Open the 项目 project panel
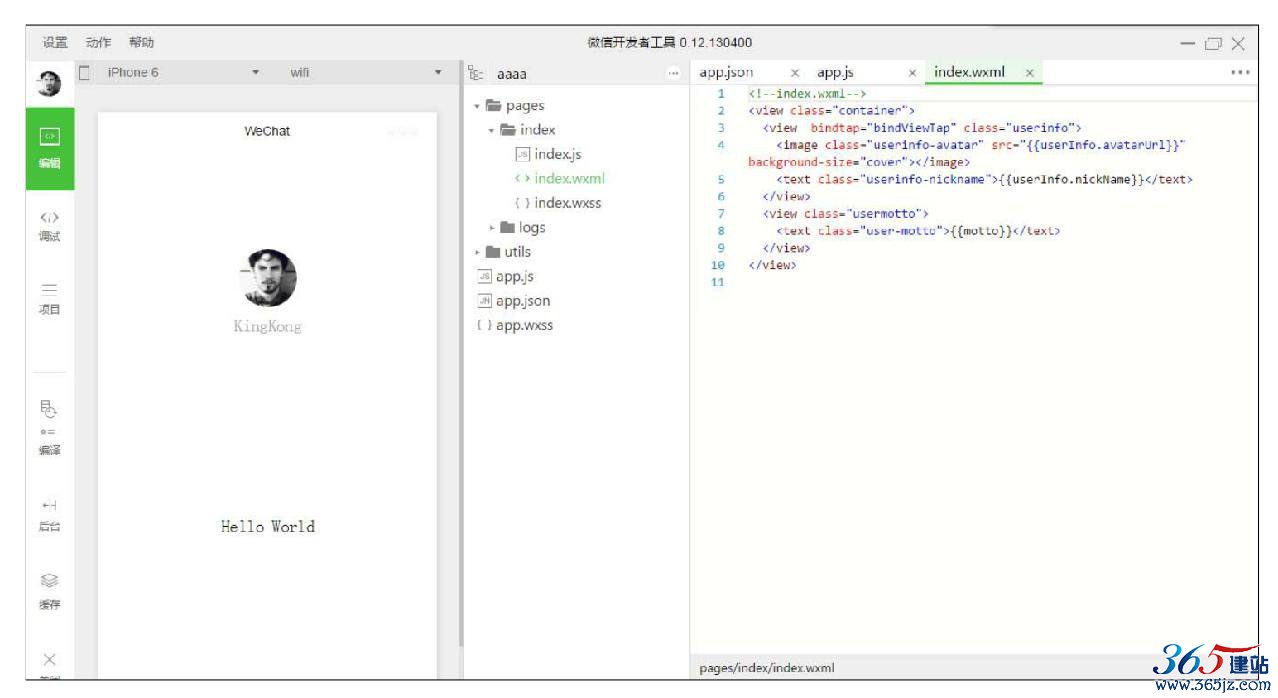 pyautogui.click(x=49, y=297)
